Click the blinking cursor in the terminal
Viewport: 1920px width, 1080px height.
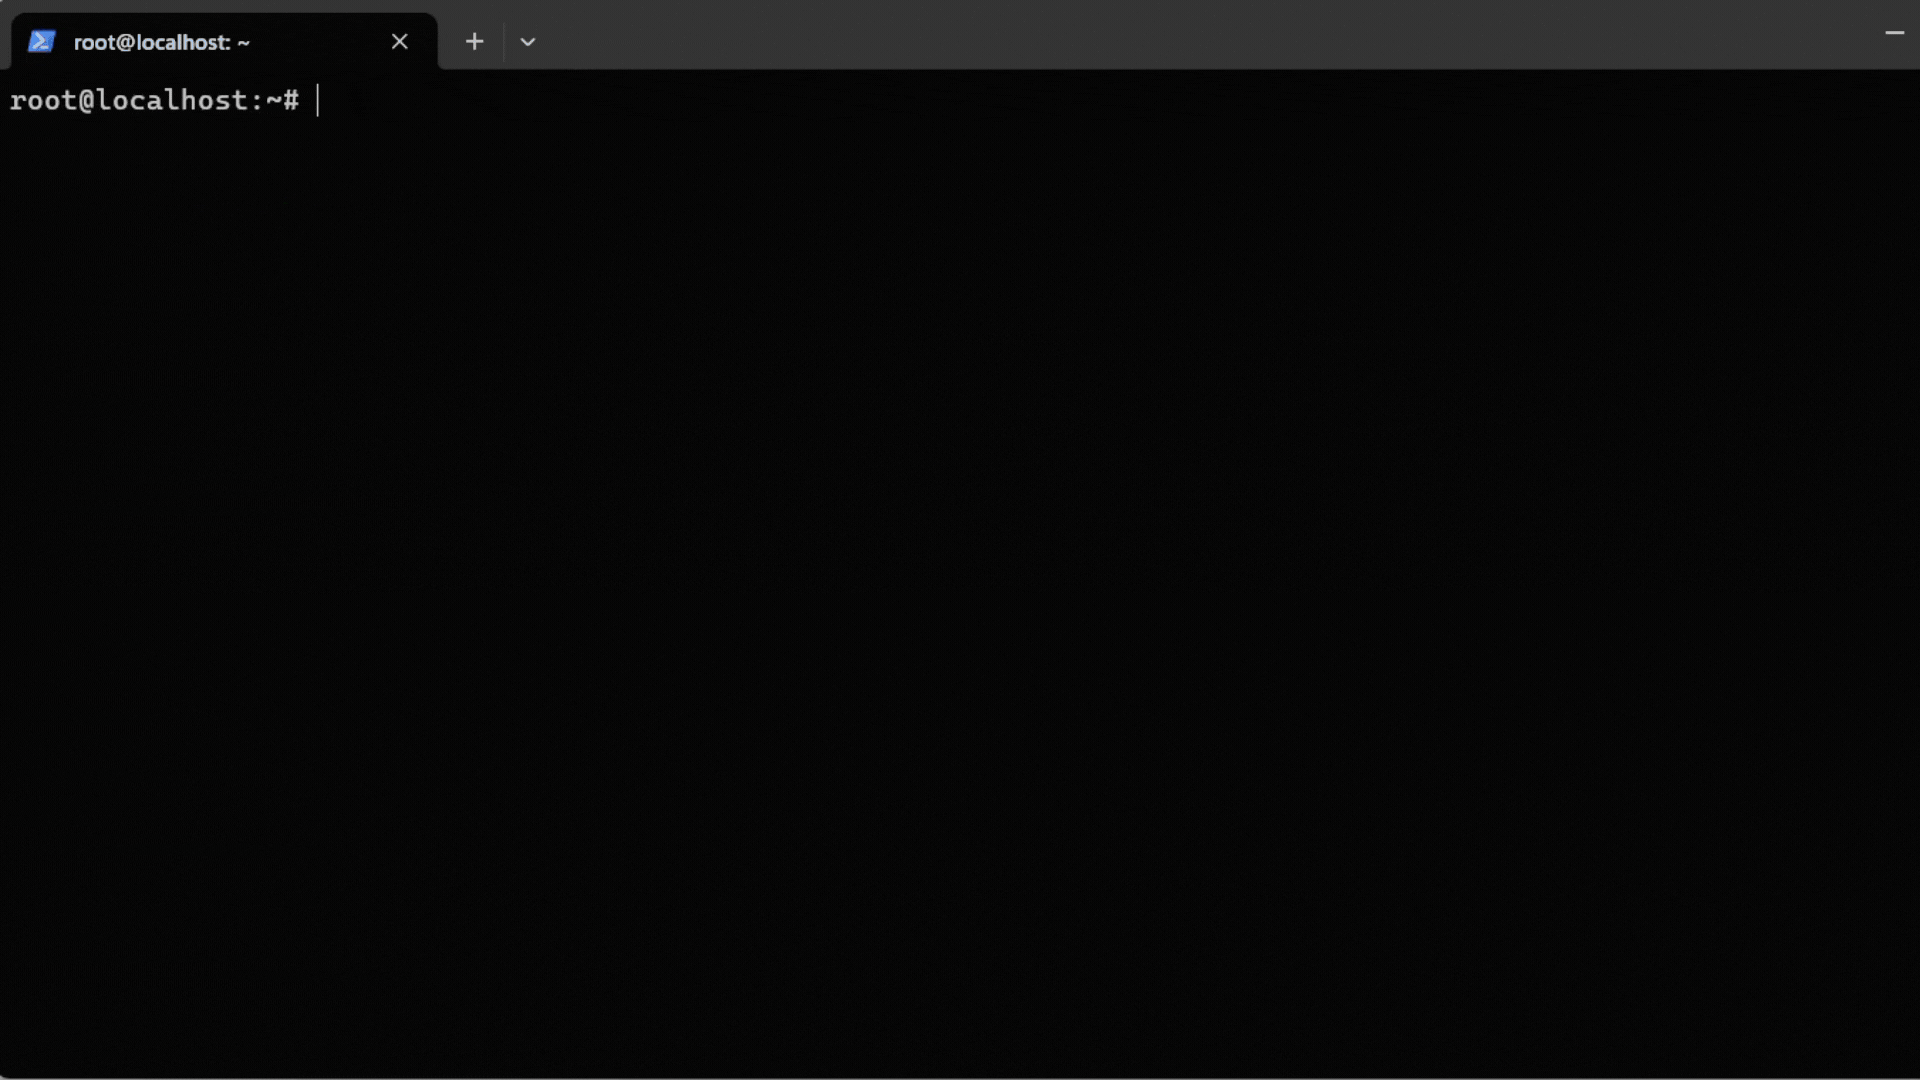(318, 100)
